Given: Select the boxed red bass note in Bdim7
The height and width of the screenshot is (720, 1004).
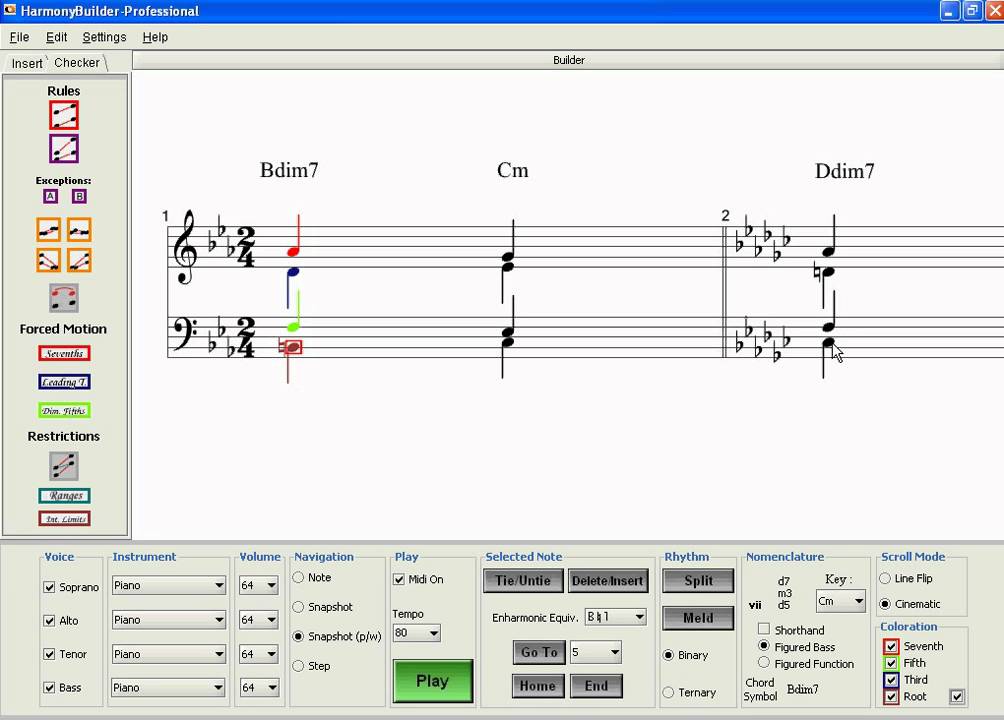Looking at the screenshot, I should 292,347.
